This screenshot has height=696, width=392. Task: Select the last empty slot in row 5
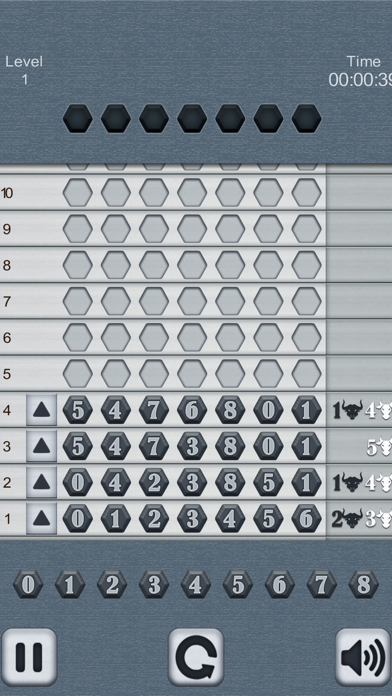(x=307, y=374)
